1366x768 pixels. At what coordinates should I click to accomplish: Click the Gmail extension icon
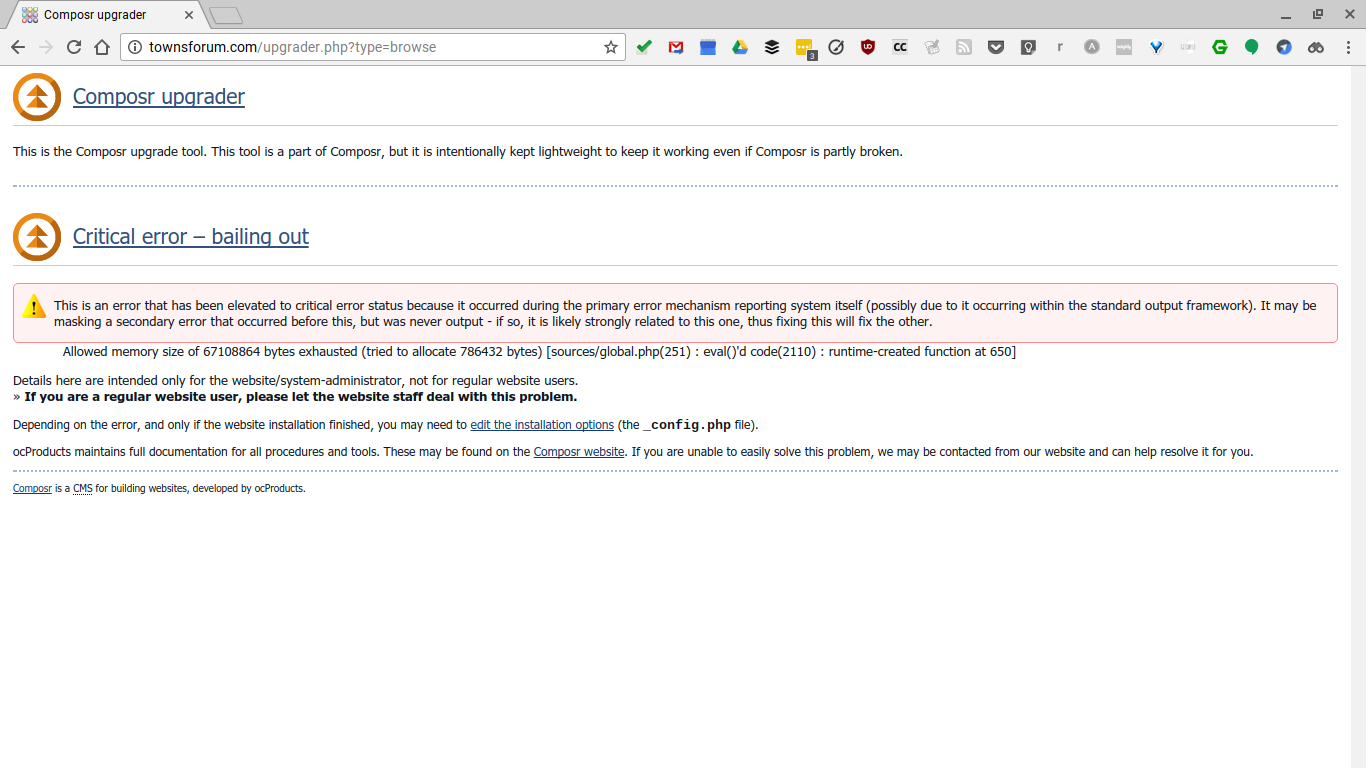676,47
